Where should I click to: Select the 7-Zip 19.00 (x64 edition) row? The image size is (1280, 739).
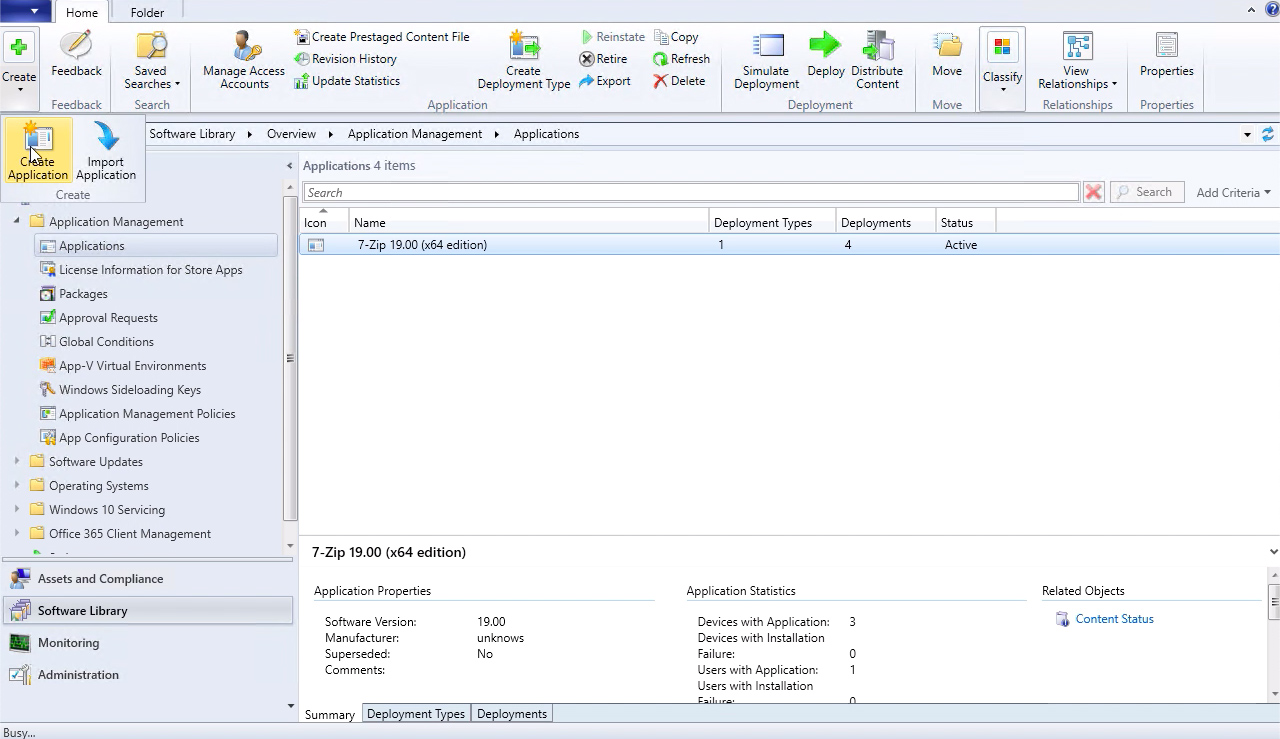[789, 245]
